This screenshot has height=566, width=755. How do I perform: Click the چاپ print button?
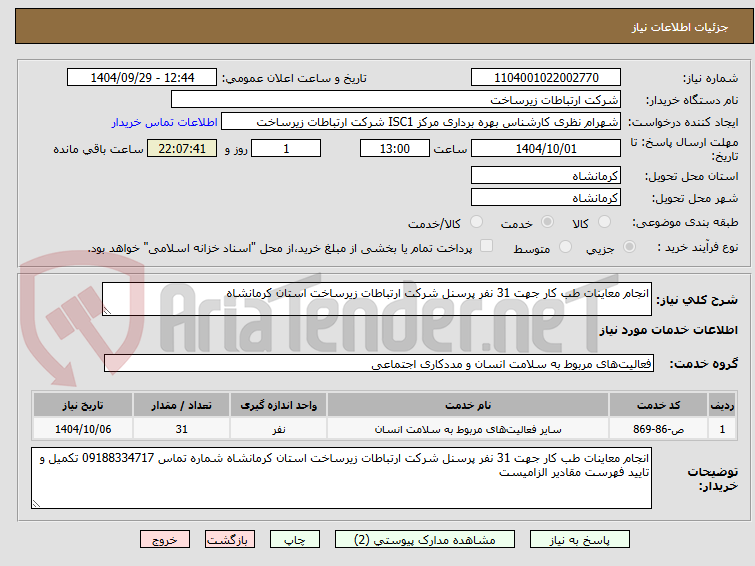pyautogui.click(x=295, y=540)
